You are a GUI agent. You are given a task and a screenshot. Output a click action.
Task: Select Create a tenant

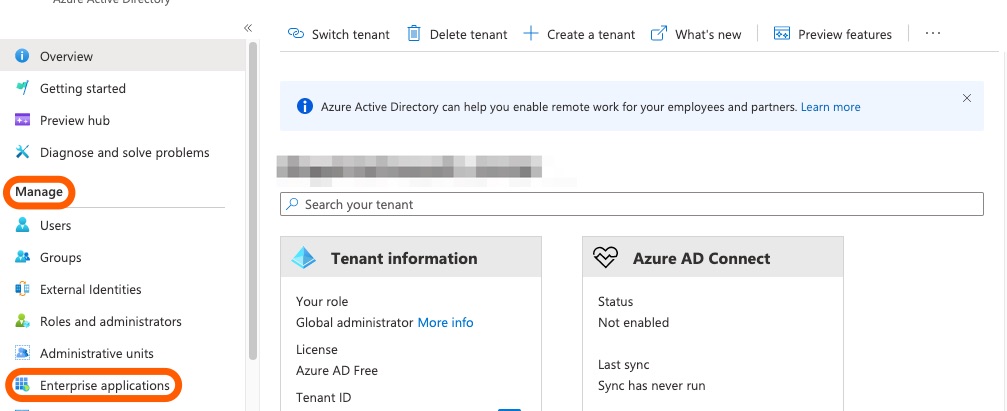click(580, 34)
